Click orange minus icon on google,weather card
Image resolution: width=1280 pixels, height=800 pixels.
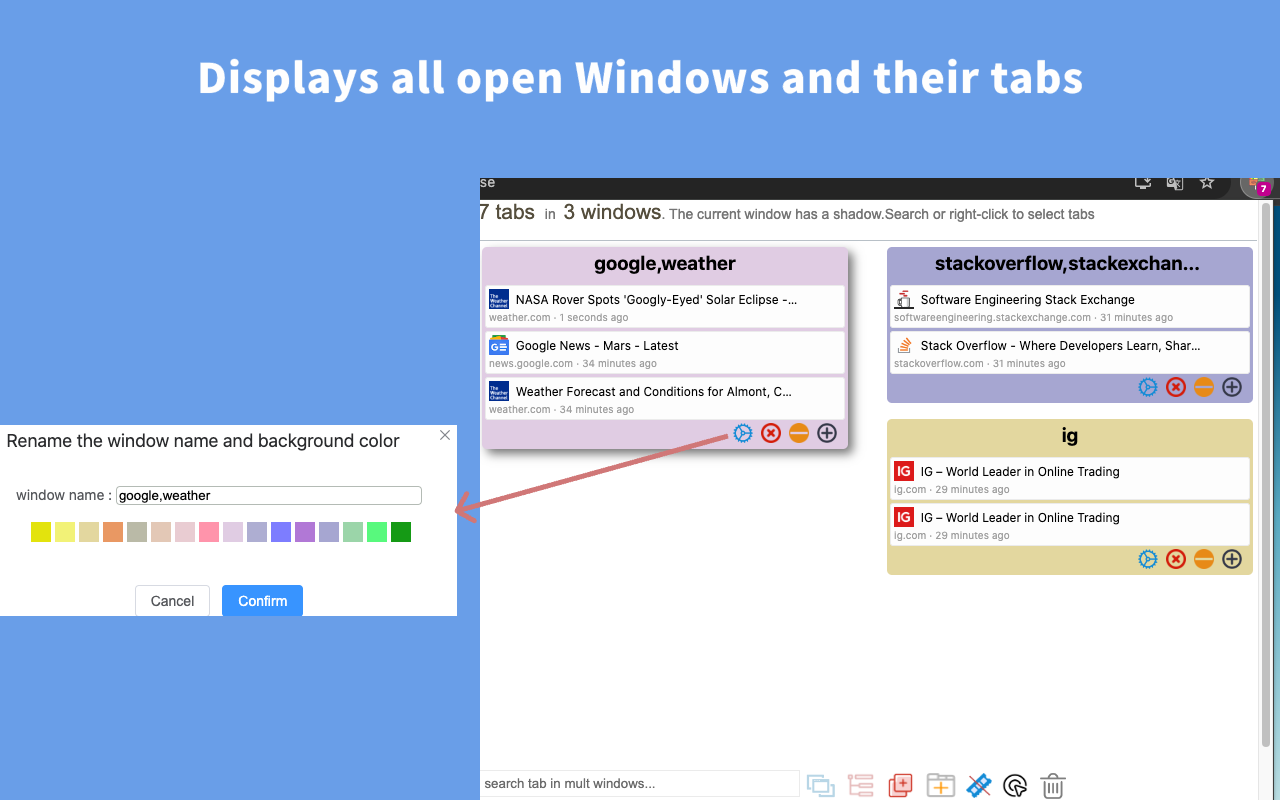798,433
